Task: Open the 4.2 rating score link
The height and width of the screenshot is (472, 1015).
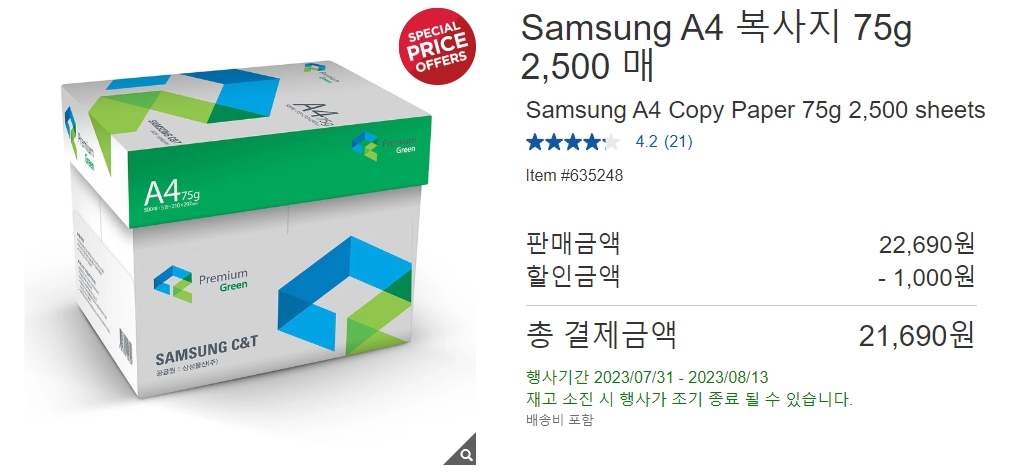Action: [x=647, y=142]
